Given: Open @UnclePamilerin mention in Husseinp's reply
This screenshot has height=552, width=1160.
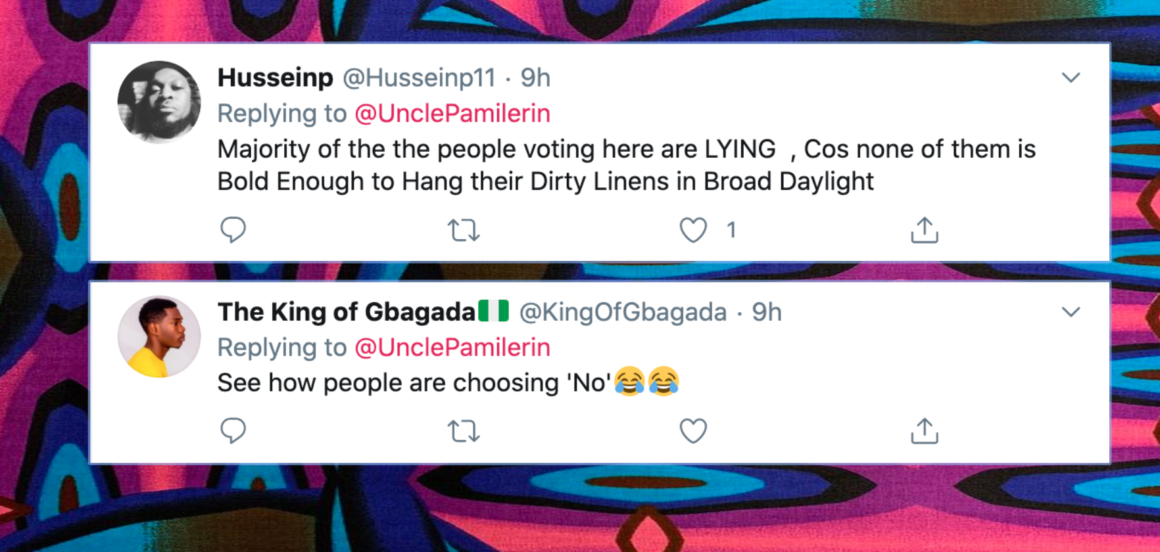Looking at the screenshot, I should coord(453,113).
